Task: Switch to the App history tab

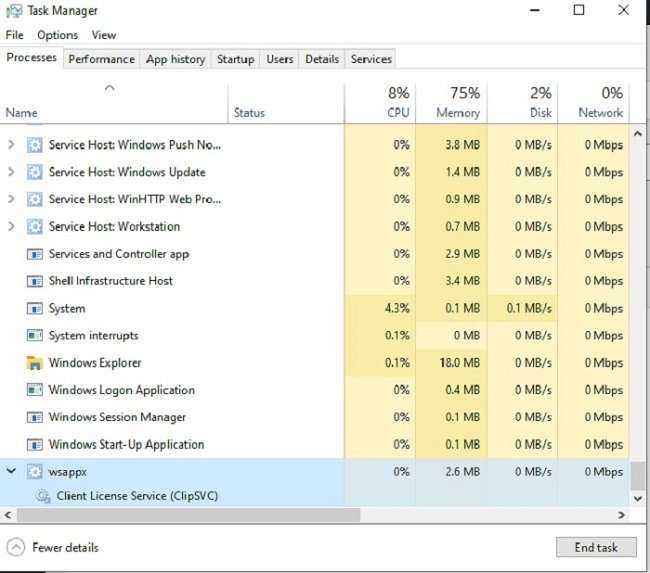Action: click(x=175, y=59)
